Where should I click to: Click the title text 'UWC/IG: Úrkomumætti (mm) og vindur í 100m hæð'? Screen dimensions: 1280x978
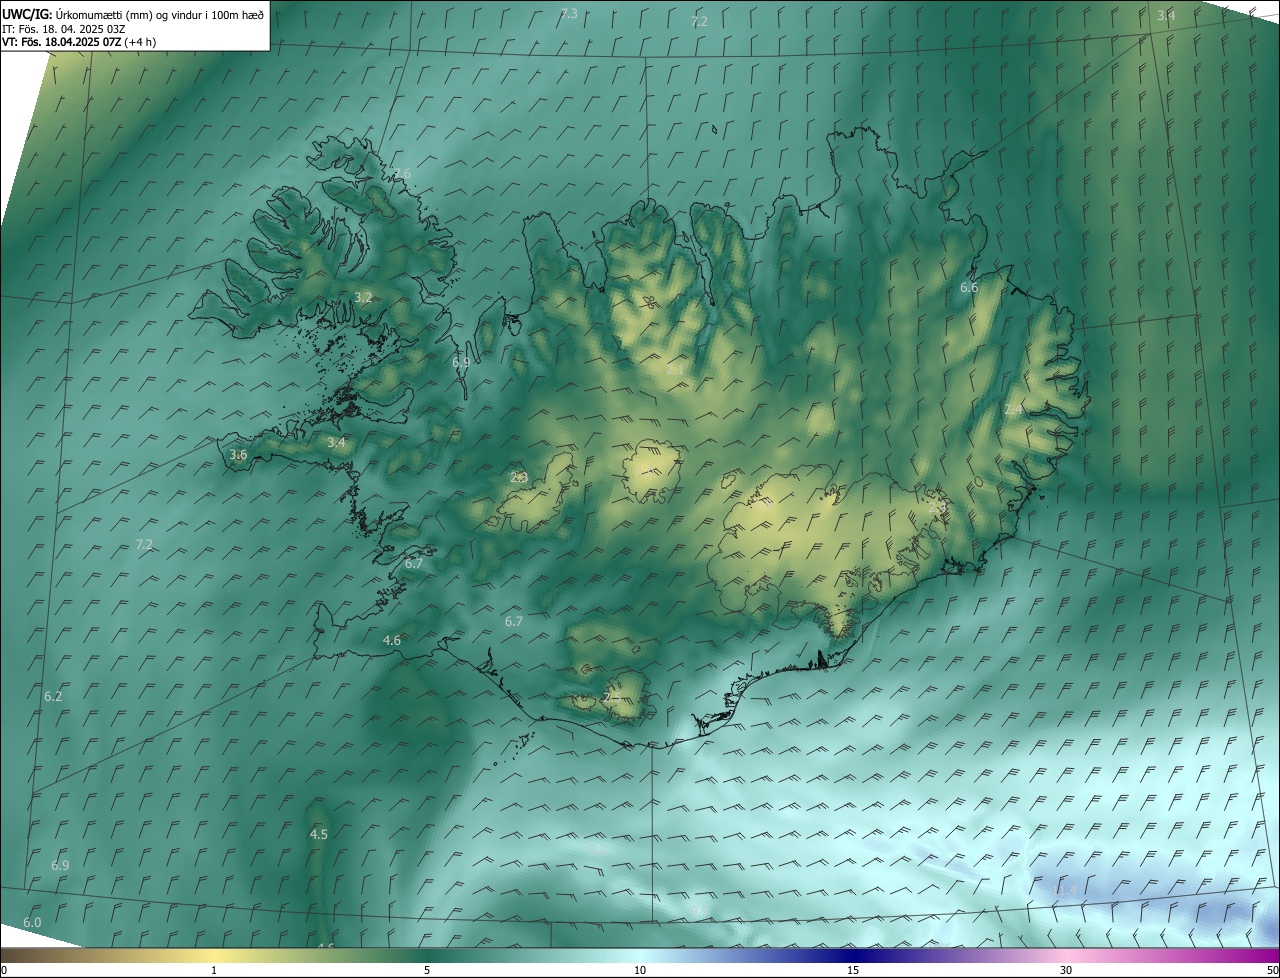(133, 14)
